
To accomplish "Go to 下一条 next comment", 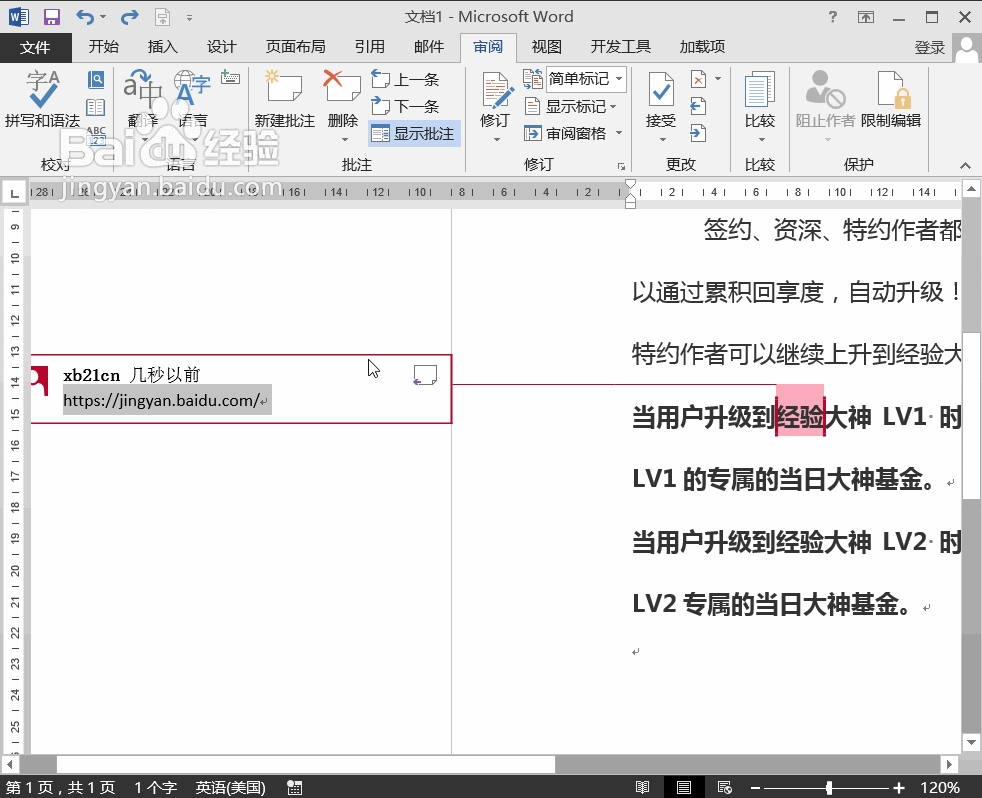I will (405, 106).
